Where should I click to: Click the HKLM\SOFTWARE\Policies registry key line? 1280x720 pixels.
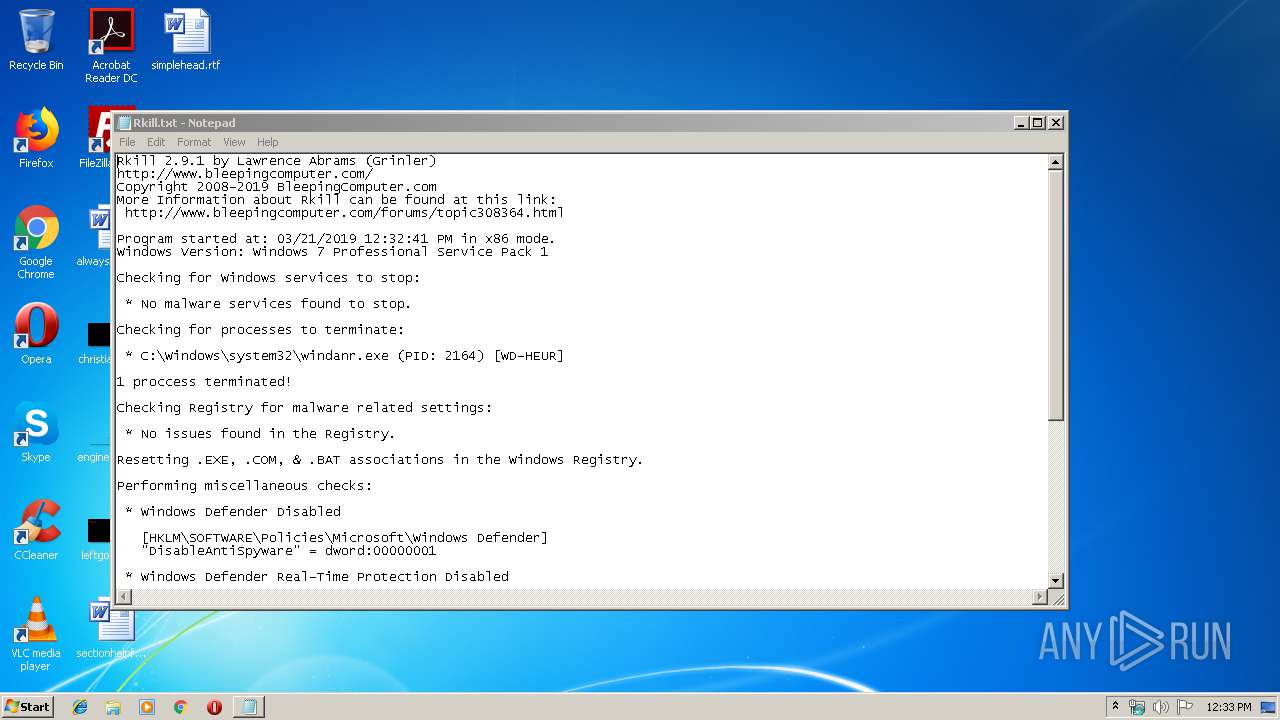(344, 538)
